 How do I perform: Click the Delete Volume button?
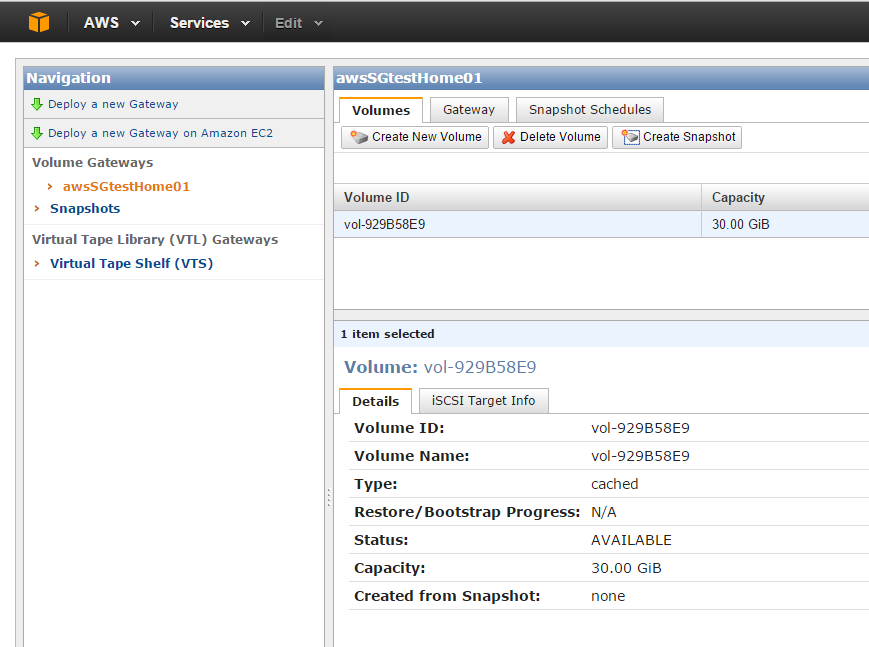(550, 137)
